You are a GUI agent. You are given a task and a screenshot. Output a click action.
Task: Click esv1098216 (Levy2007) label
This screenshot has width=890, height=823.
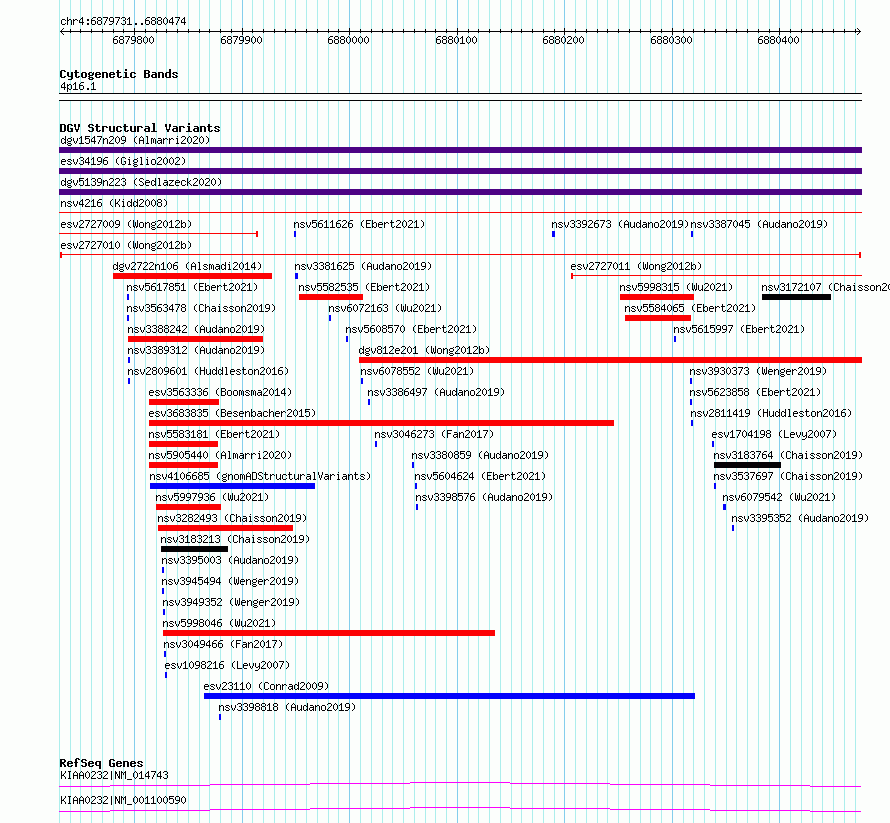pyautogui.click(x=227, y=665)
